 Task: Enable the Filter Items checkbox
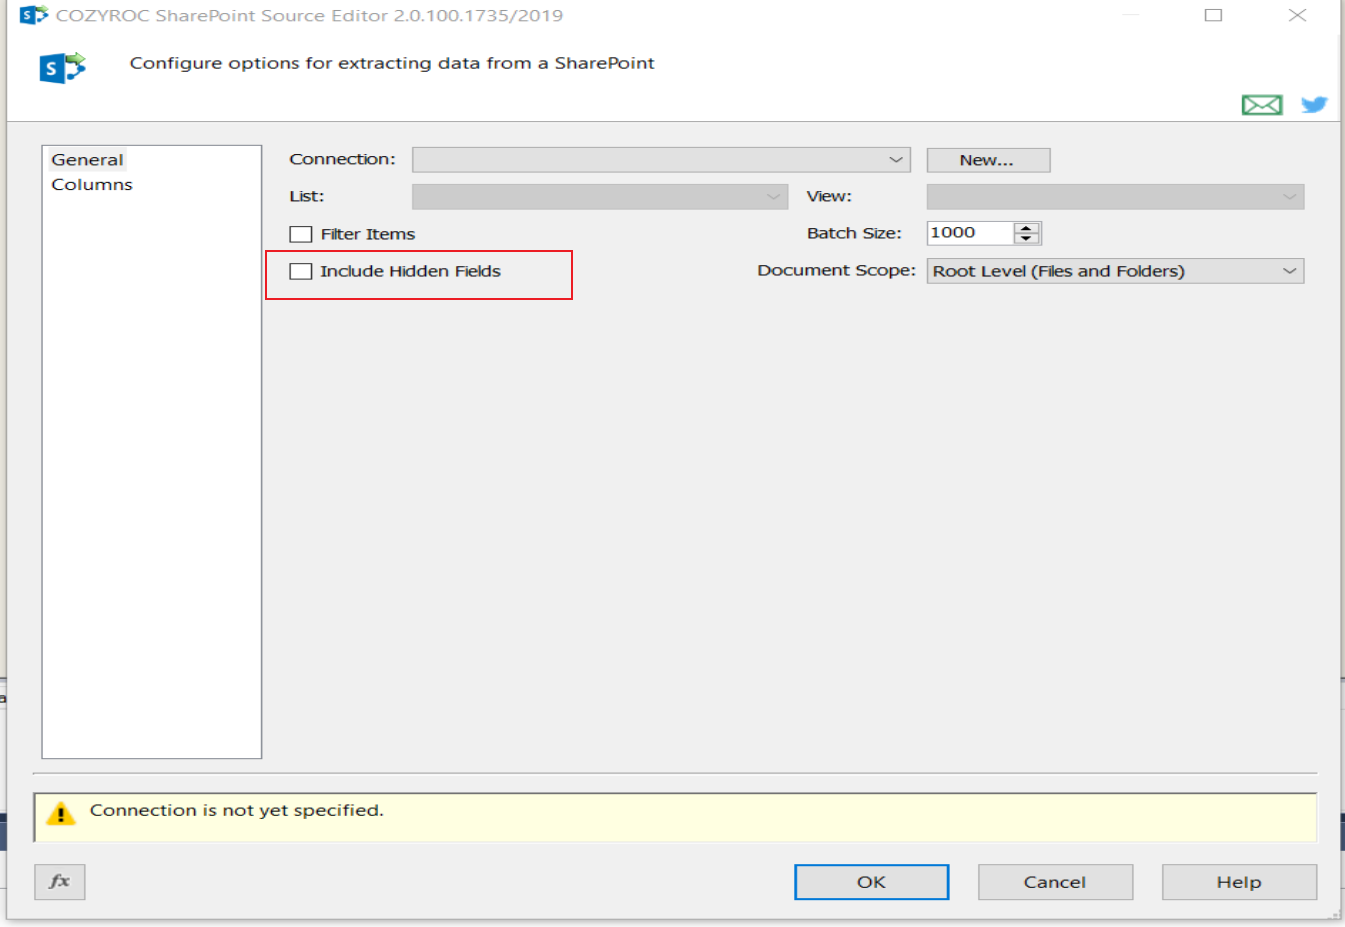[x=301, y=234]
